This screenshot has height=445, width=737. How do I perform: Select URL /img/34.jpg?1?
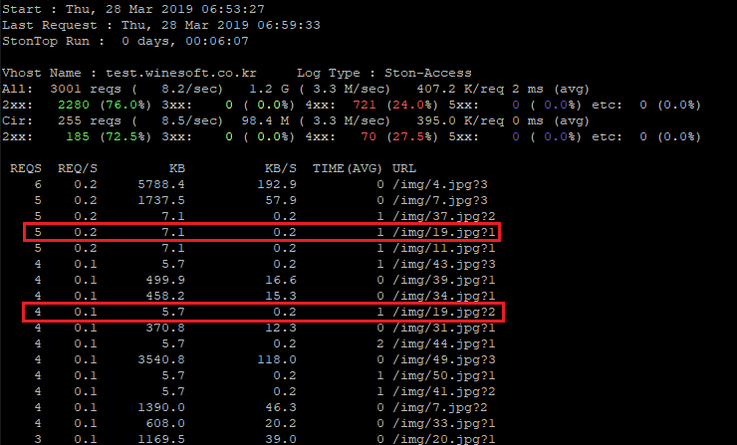pos(444,296)
